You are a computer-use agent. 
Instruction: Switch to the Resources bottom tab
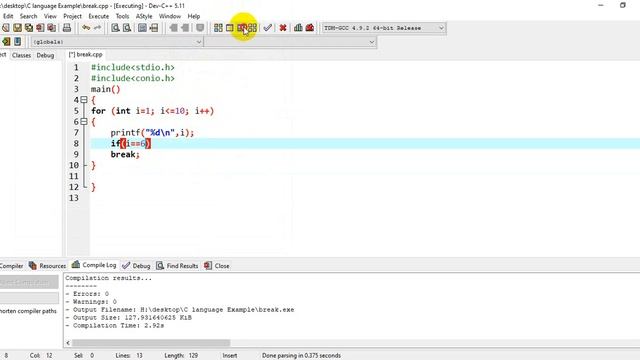point(47,266)
